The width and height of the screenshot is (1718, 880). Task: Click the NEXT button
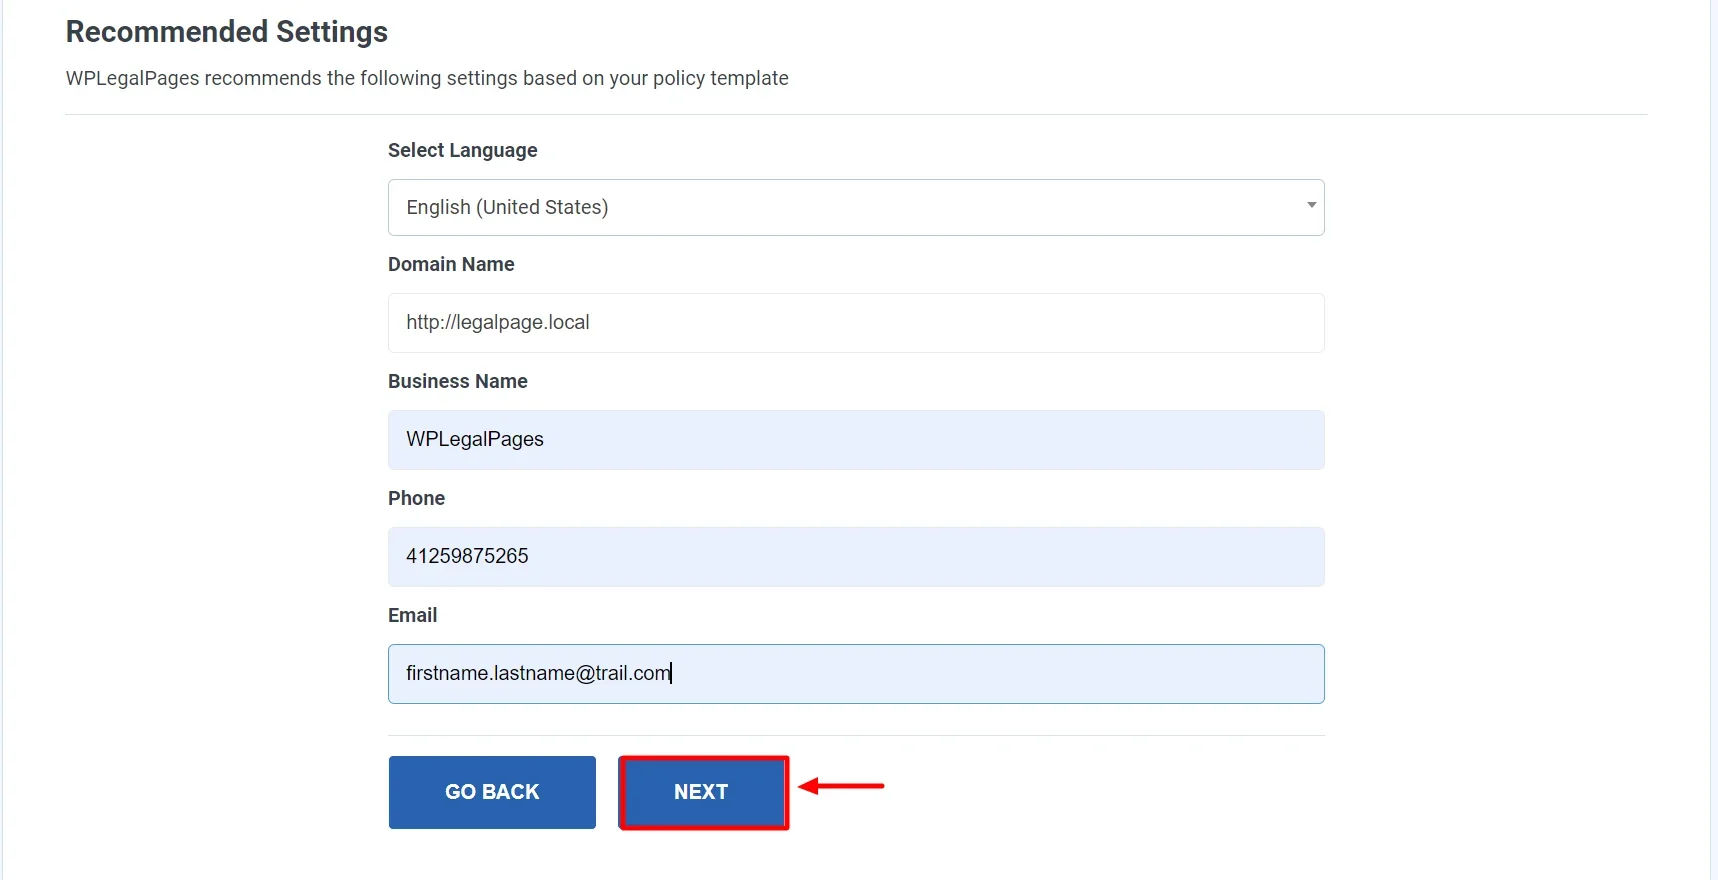[x=703, y=792]
